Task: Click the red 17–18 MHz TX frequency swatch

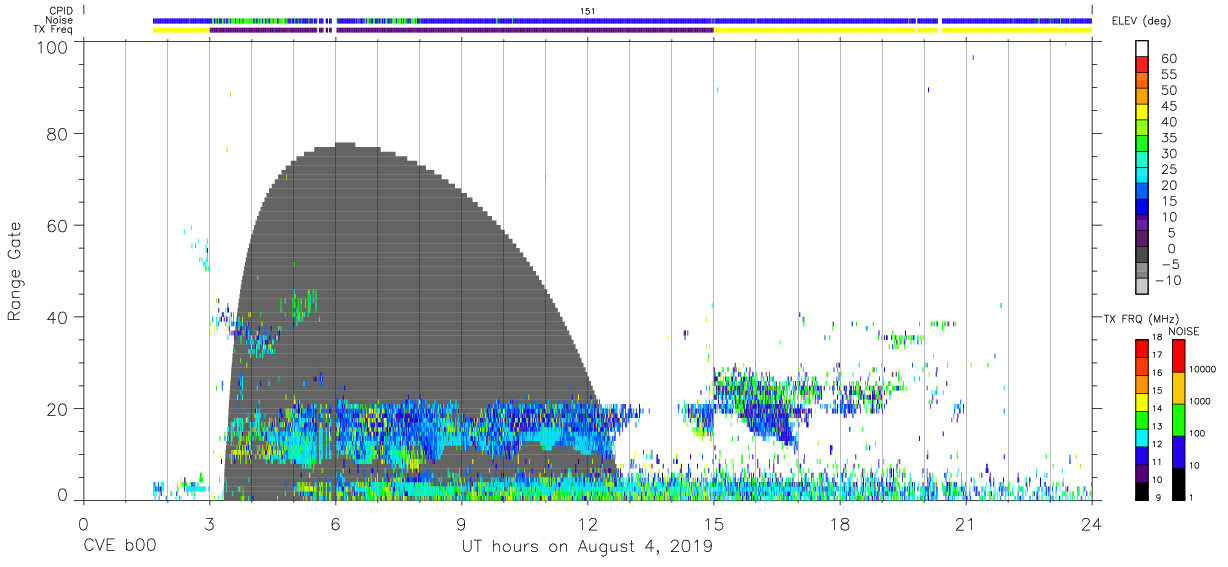Action: (1142, 348)
